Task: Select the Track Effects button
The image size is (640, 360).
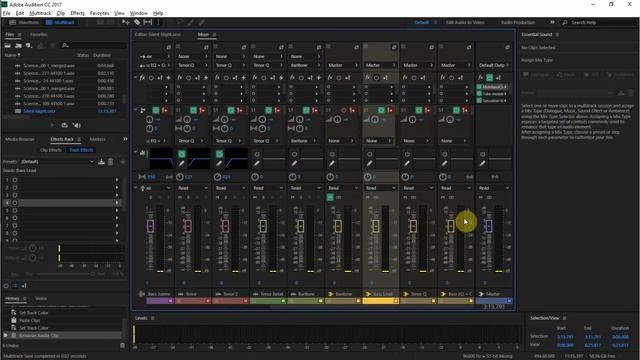Action: 81,150
